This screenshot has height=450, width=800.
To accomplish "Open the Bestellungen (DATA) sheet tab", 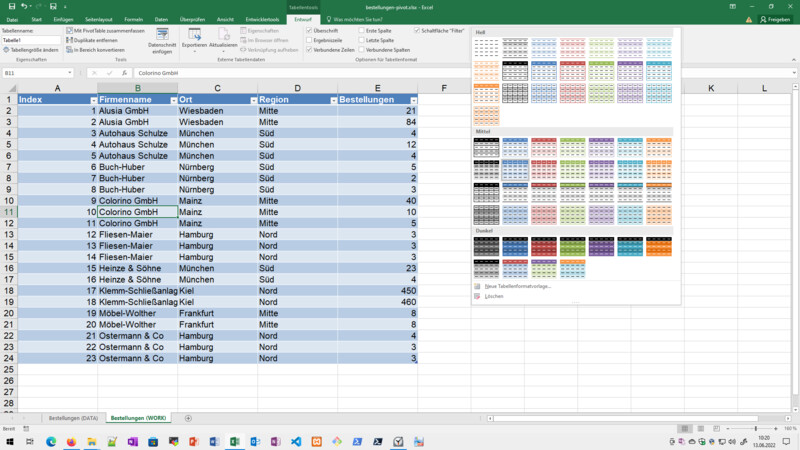I will click(x=73, y=418).
